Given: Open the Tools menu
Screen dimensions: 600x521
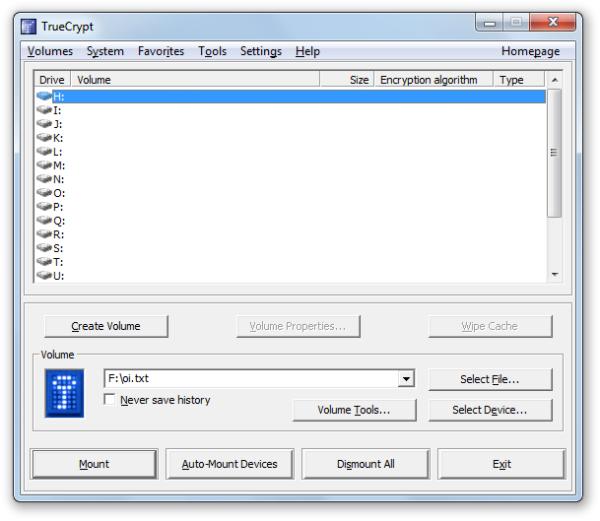Looking at the screenshot, I should point(212,51).
